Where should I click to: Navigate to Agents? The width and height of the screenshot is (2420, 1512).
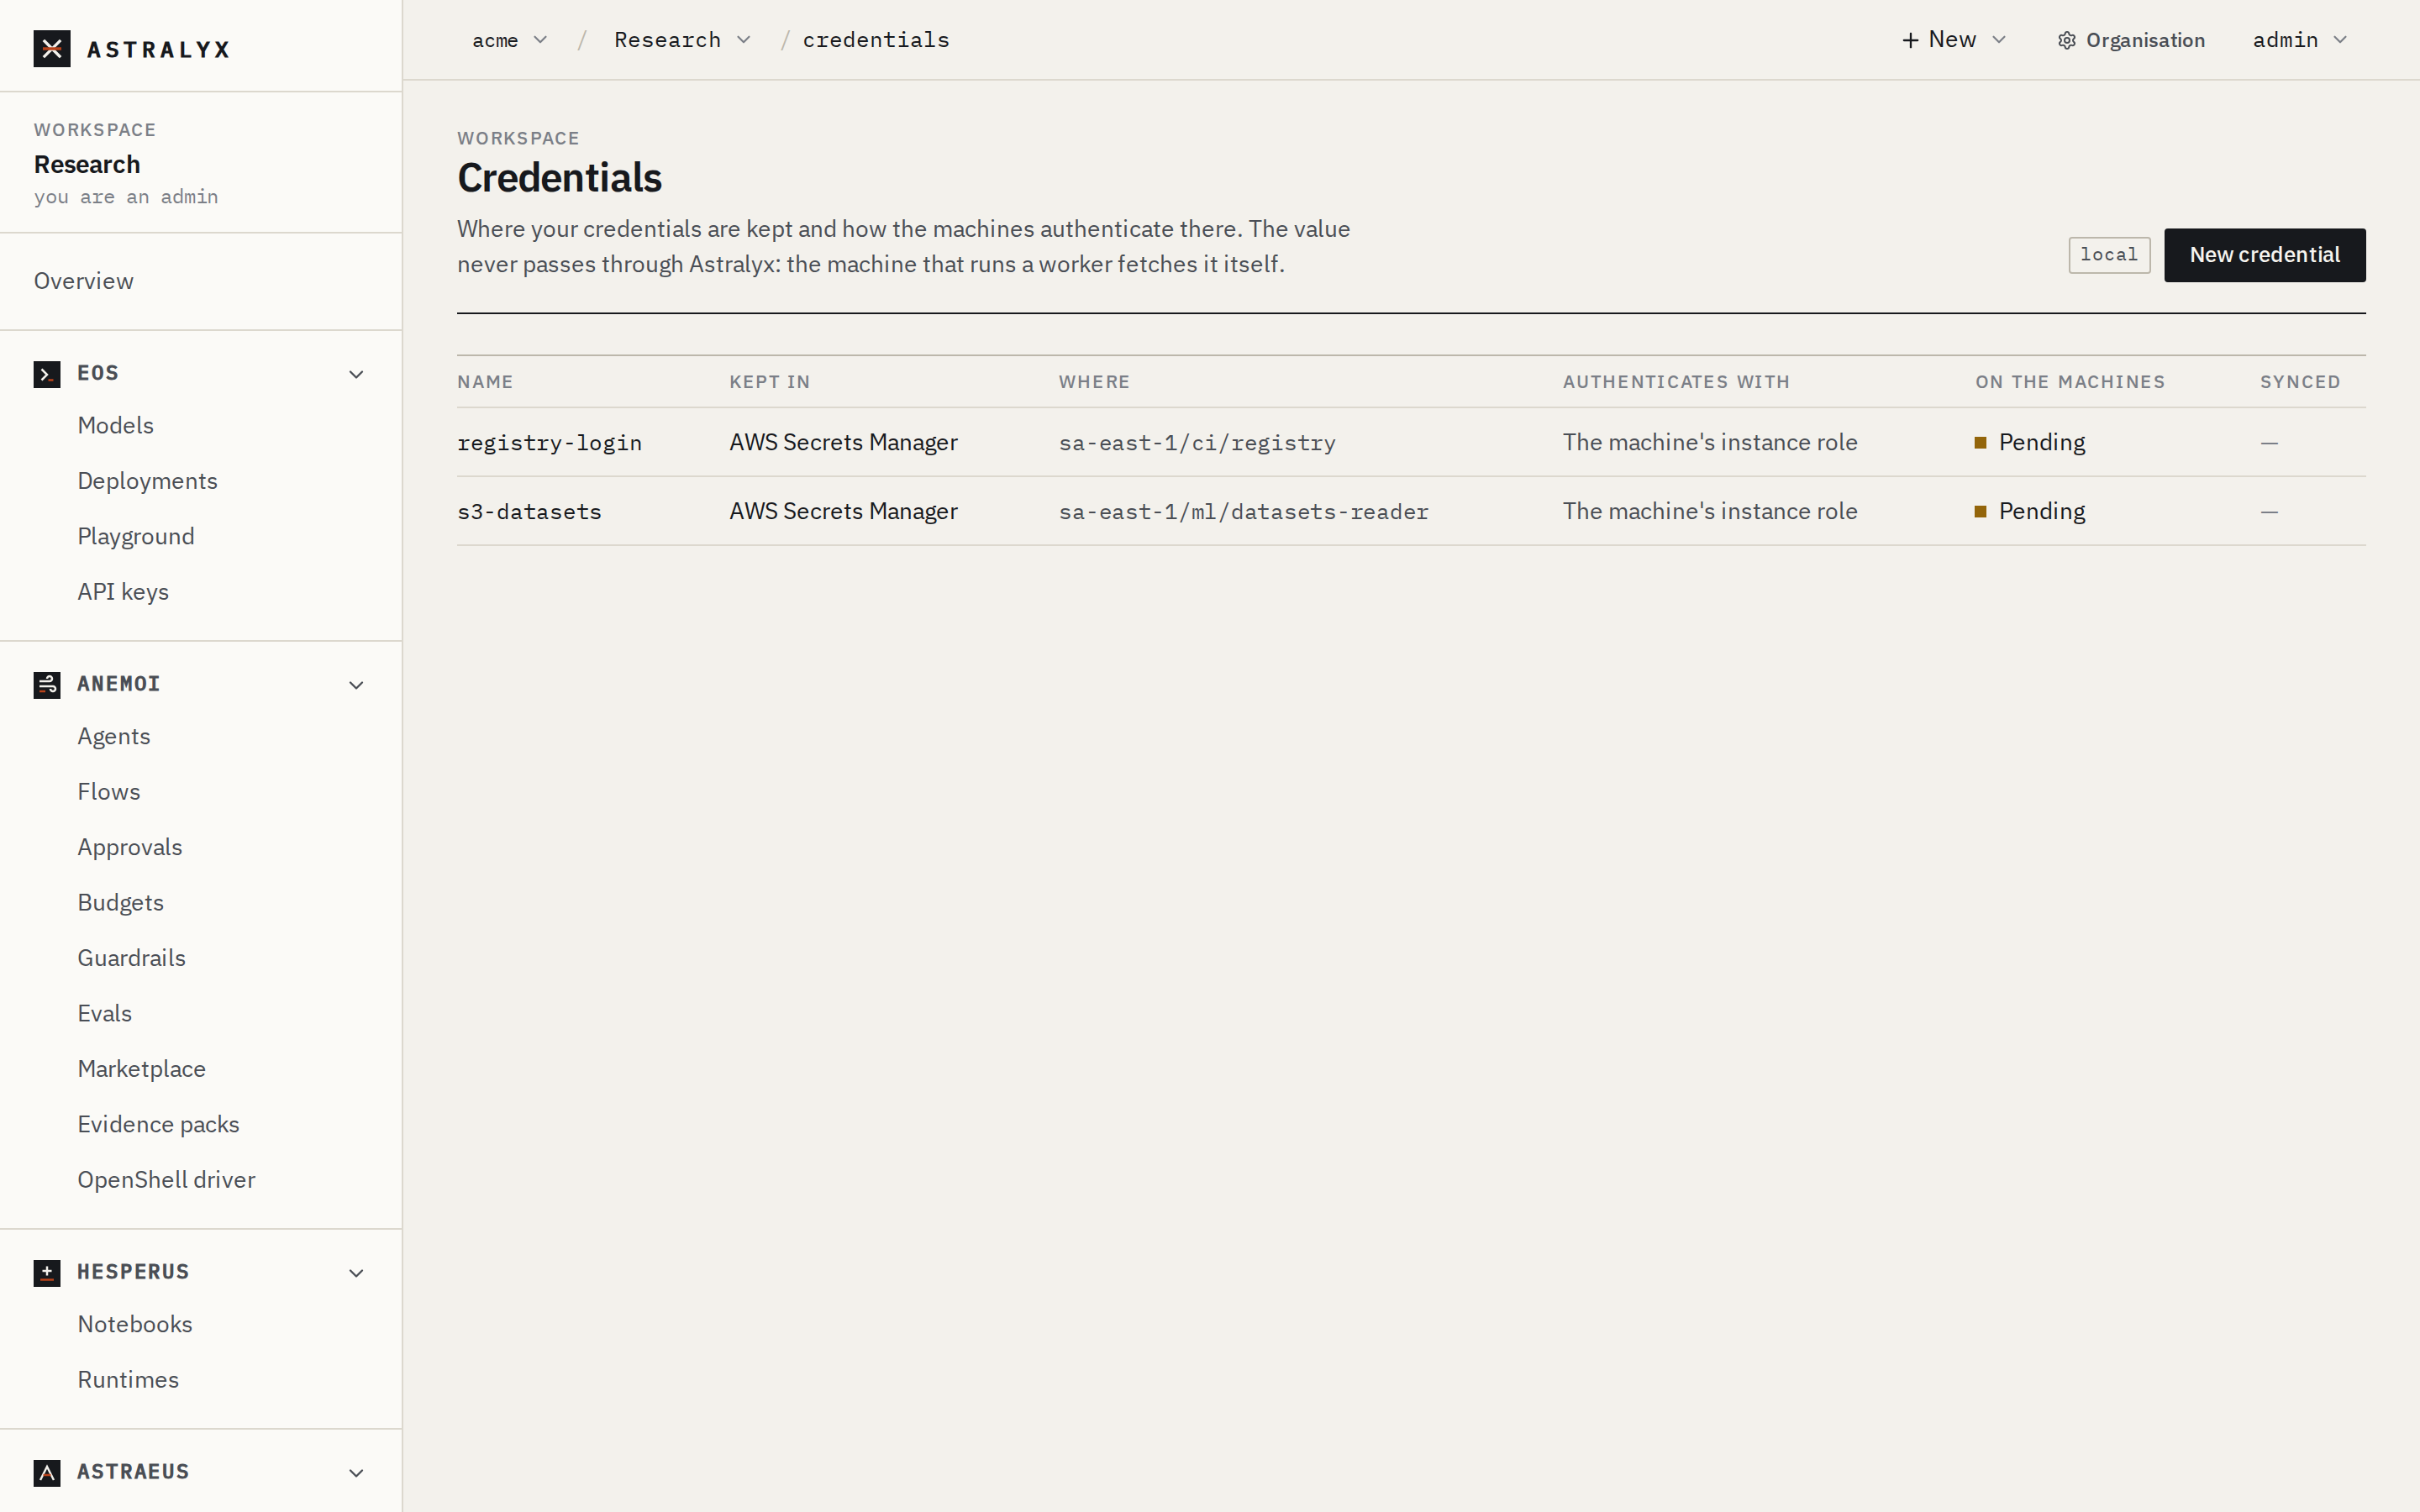click(114, 737)
